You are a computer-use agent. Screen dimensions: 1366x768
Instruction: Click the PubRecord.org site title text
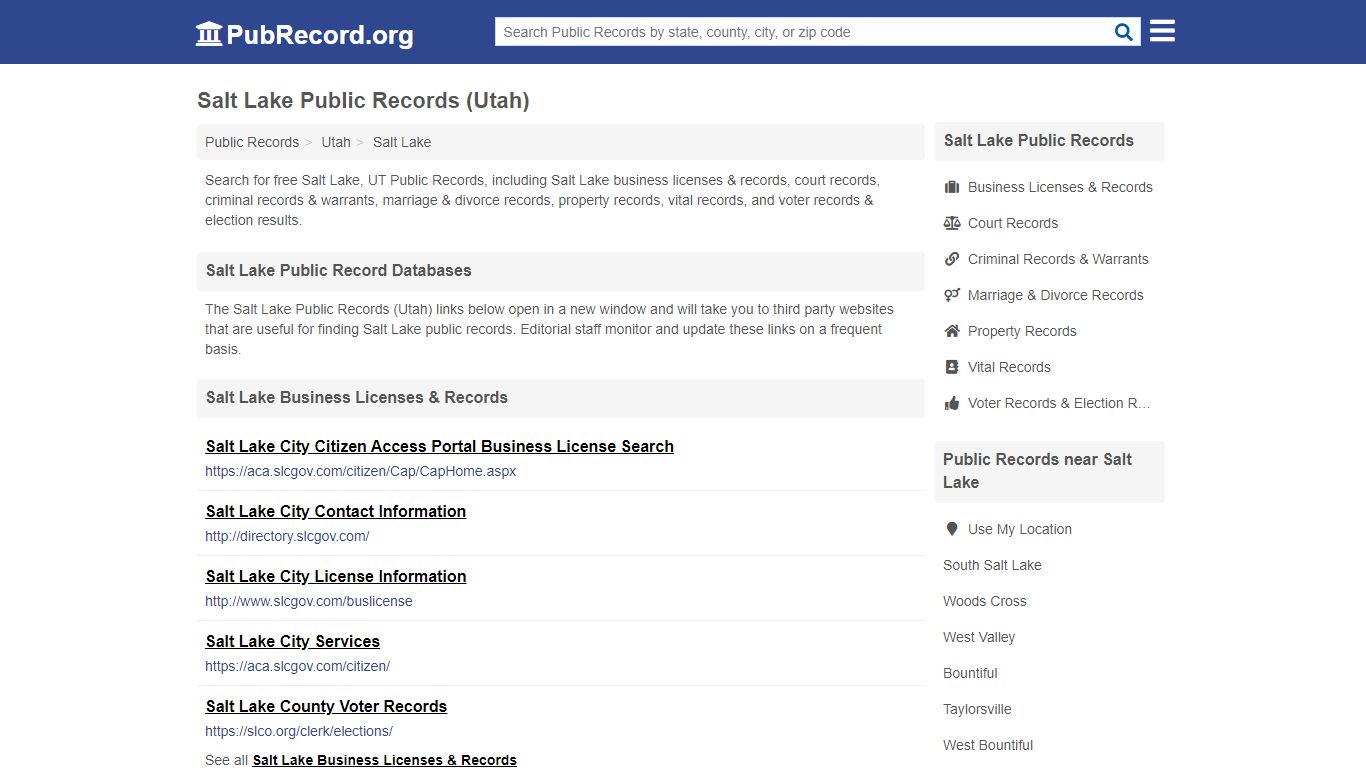[320, 35]
